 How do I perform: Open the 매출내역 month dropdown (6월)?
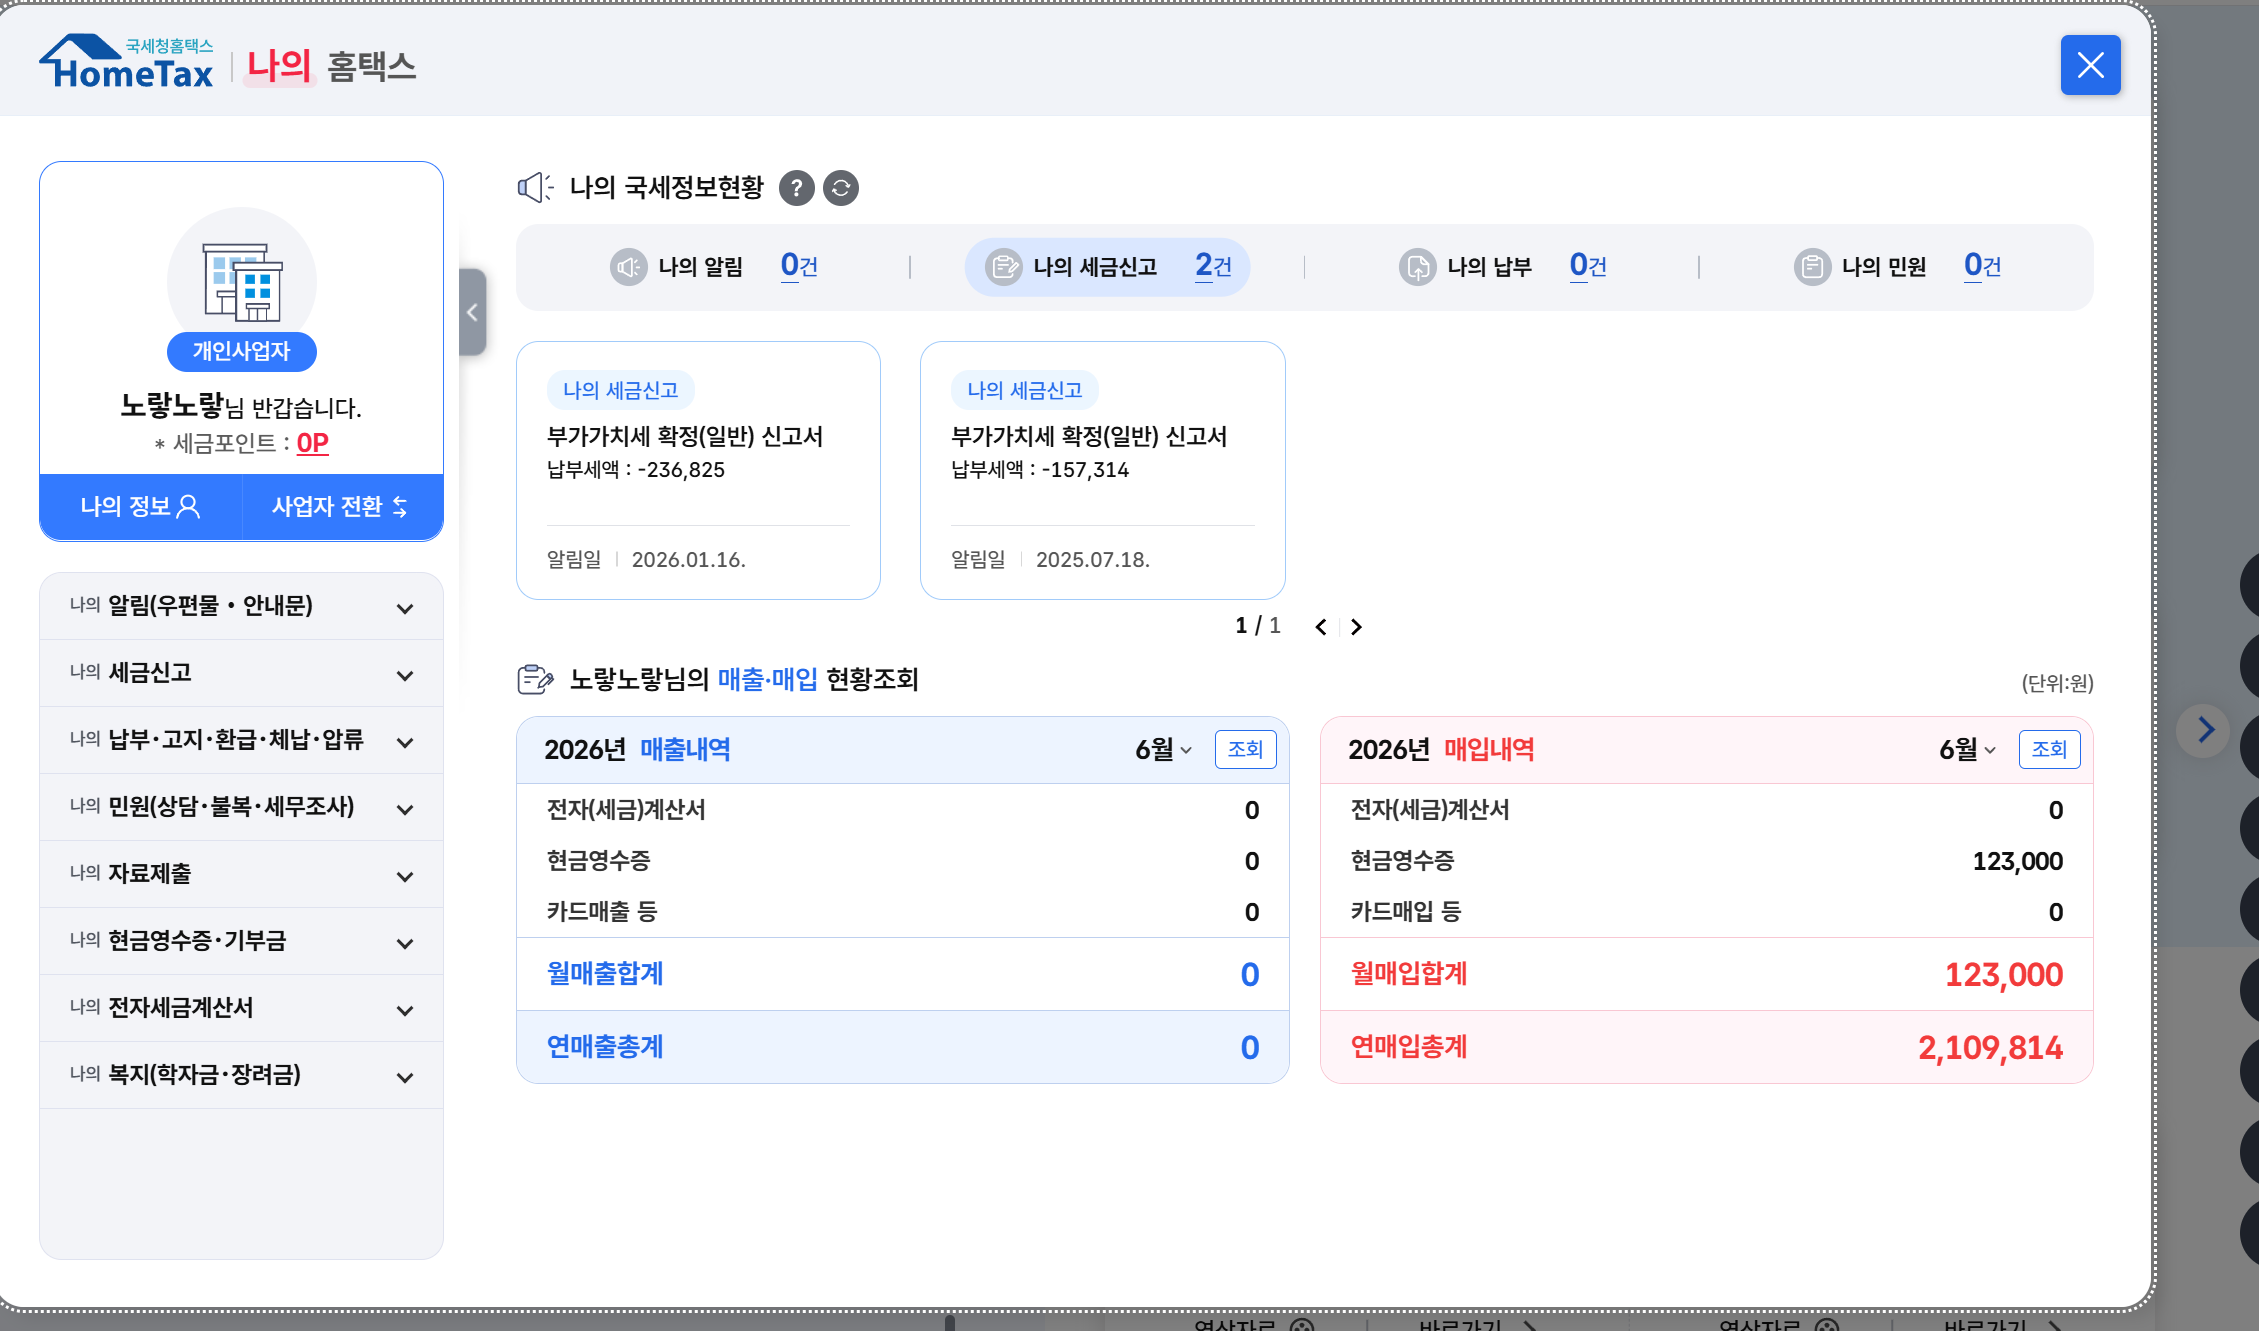1163,750
